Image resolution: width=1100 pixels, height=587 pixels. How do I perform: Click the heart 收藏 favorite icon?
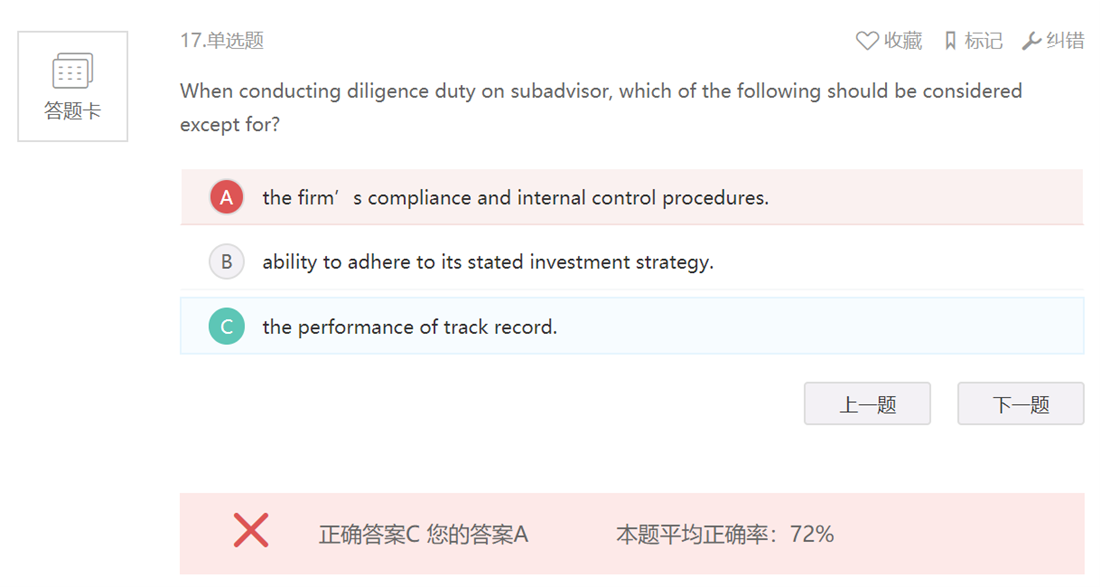[867, 41]
